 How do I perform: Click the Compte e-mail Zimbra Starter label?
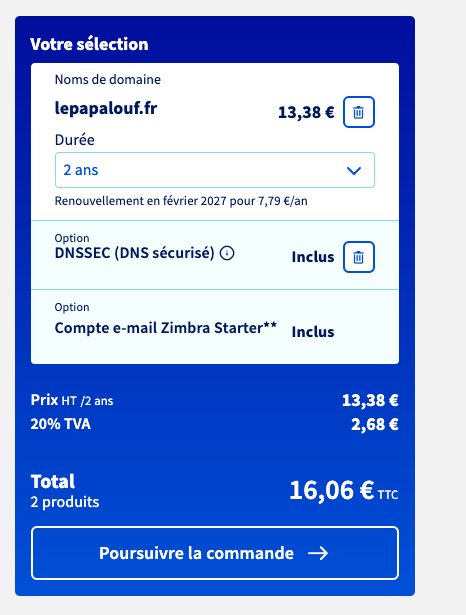(x=166, y=328)
